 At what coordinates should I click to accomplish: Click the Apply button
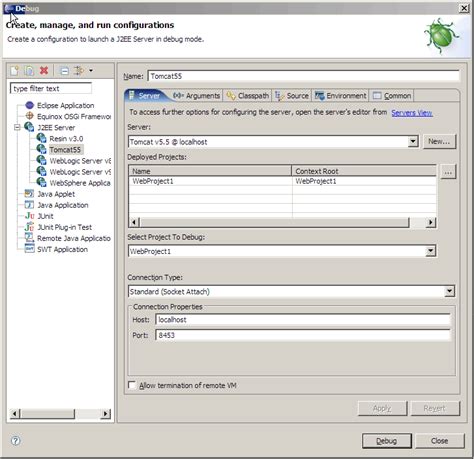(382, 408)
